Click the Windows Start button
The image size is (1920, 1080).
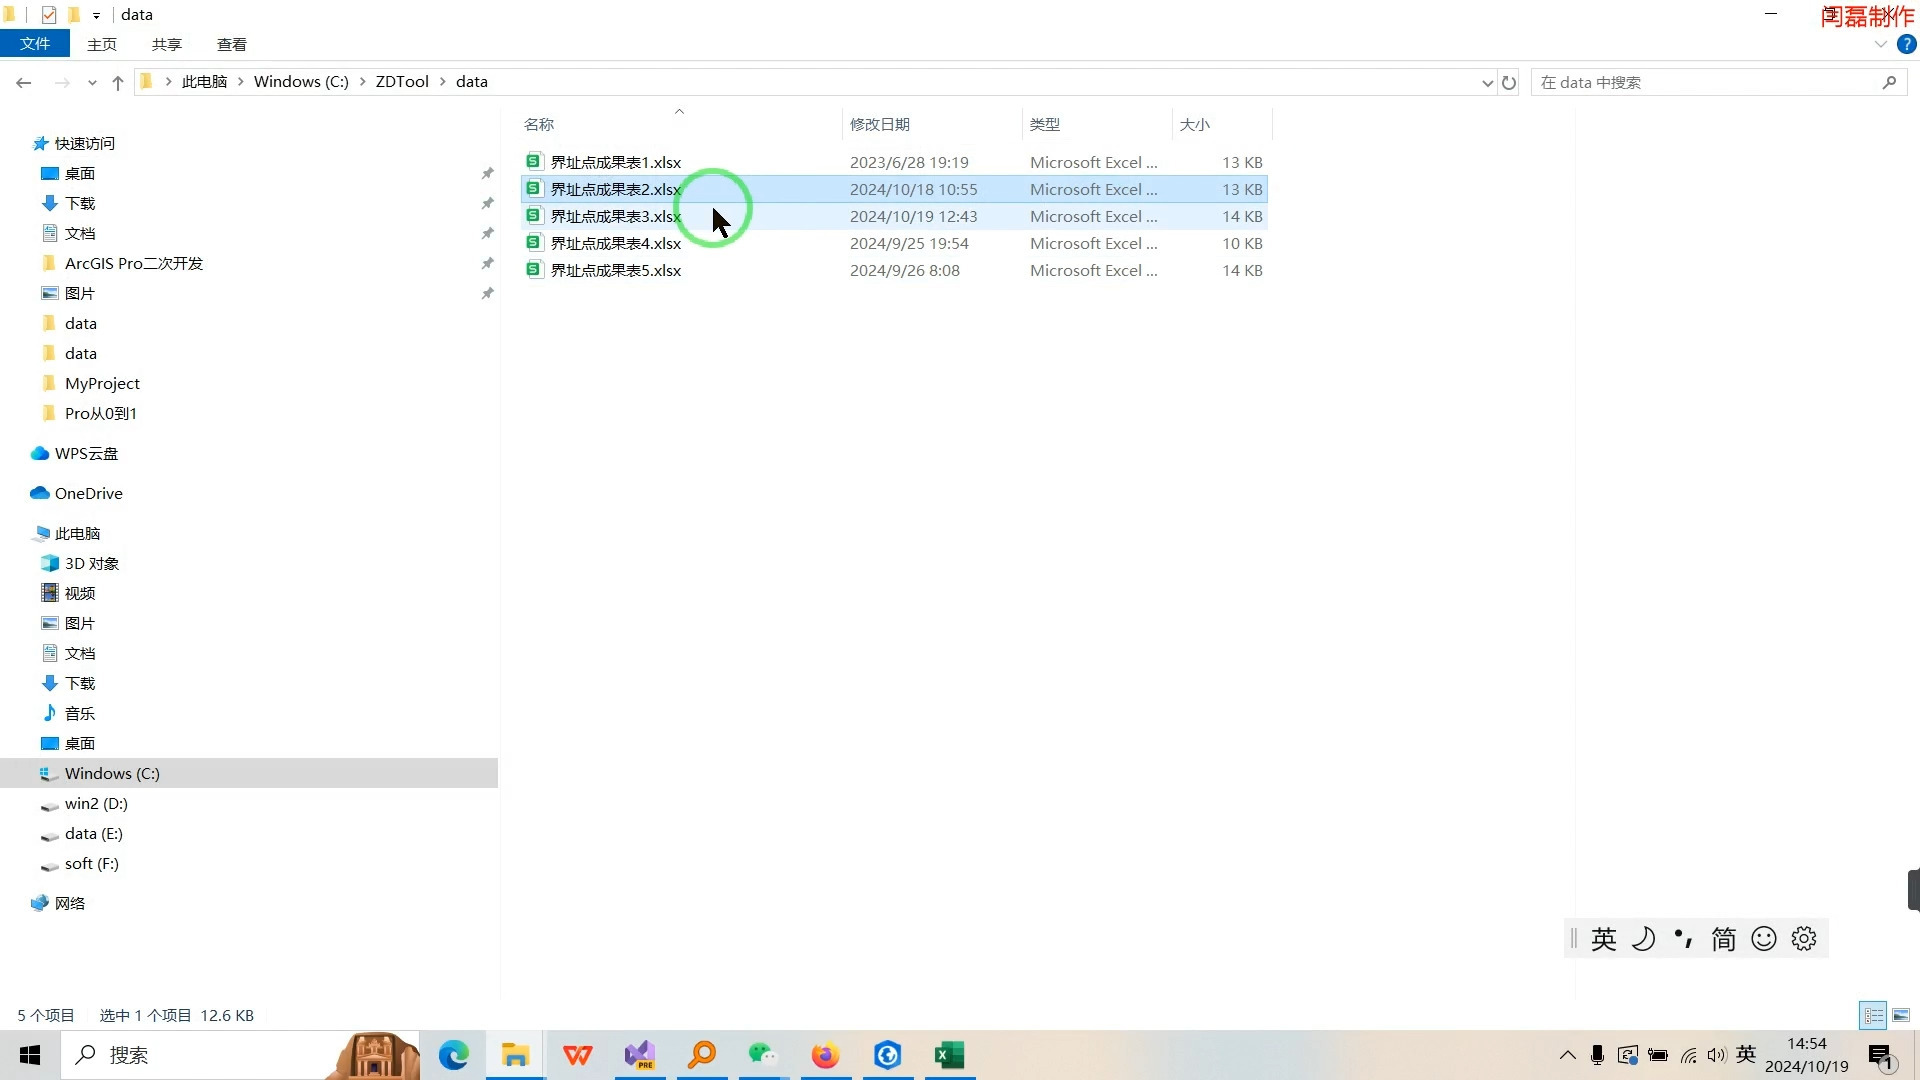[30, 1055]
